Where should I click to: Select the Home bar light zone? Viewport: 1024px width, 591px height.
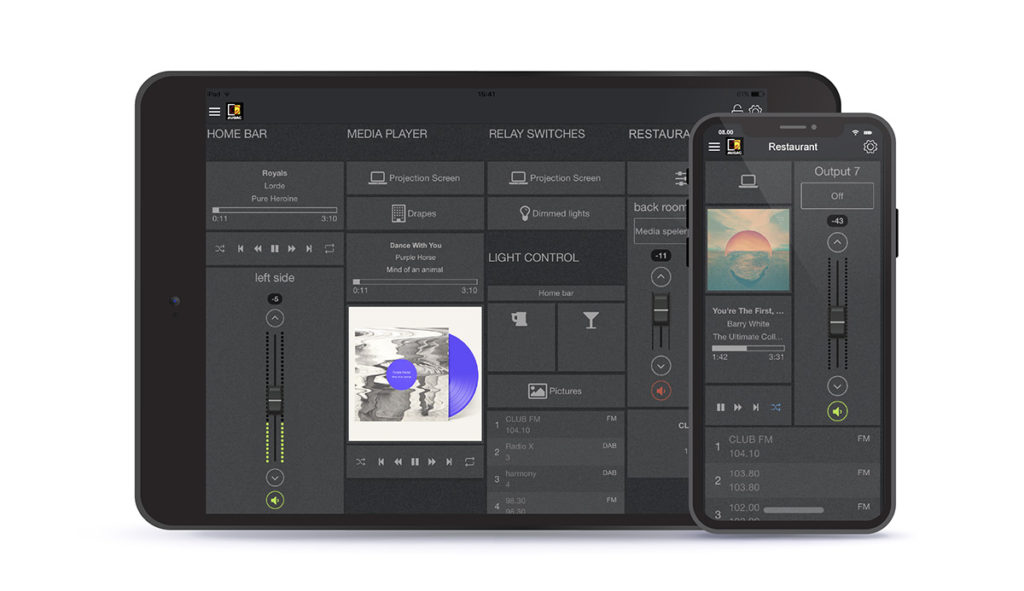tap(556, 293)
